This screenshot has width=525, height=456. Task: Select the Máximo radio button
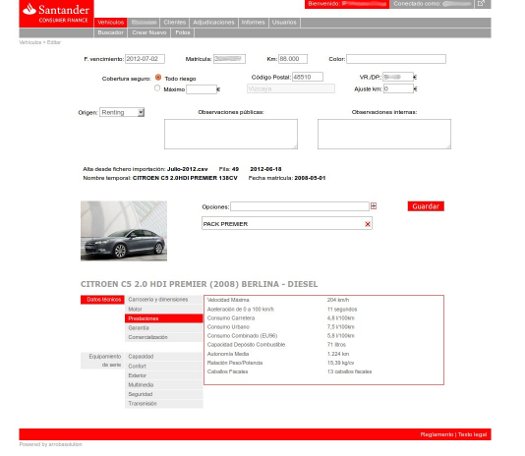coord(157,88)
